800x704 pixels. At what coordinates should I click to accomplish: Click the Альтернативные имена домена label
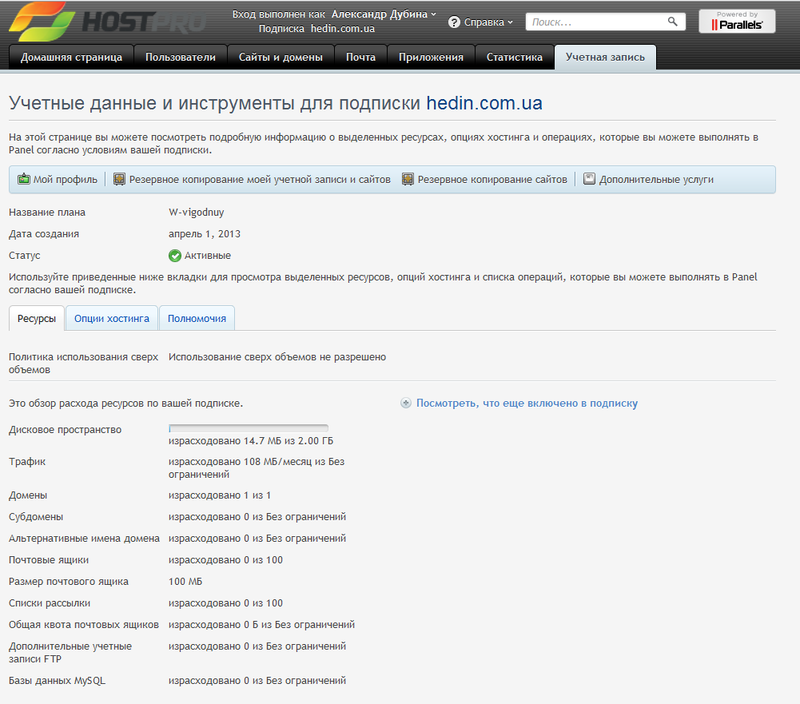pyautogui.click(x=84, y=538)
